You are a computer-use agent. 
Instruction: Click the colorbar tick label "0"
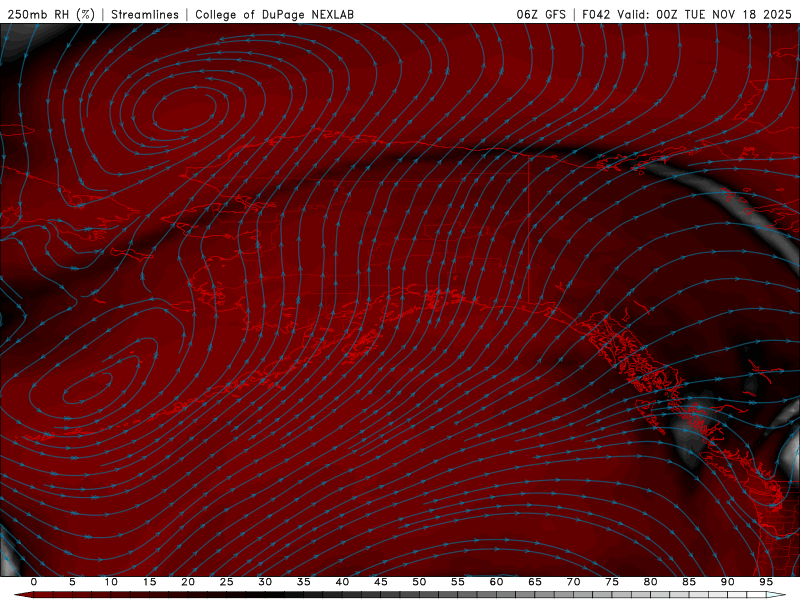(34, 582)
